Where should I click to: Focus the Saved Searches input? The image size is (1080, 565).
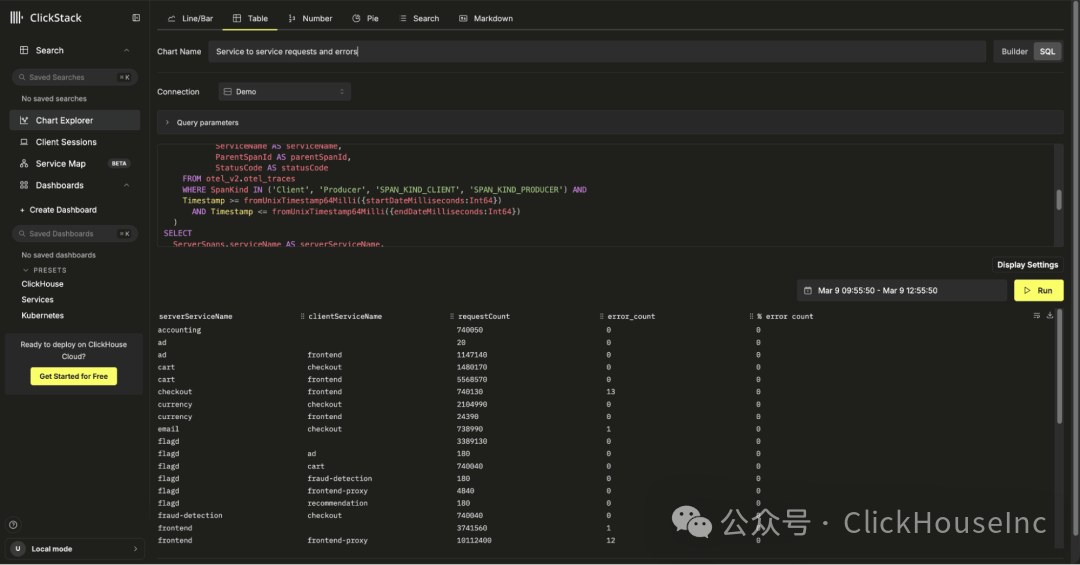pos(74,77)
